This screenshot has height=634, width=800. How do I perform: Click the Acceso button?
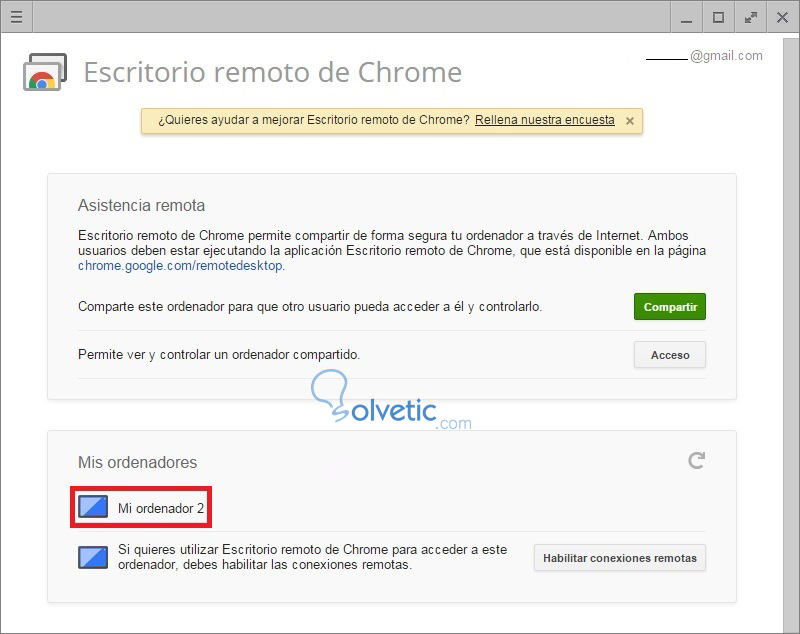(670, 354)
